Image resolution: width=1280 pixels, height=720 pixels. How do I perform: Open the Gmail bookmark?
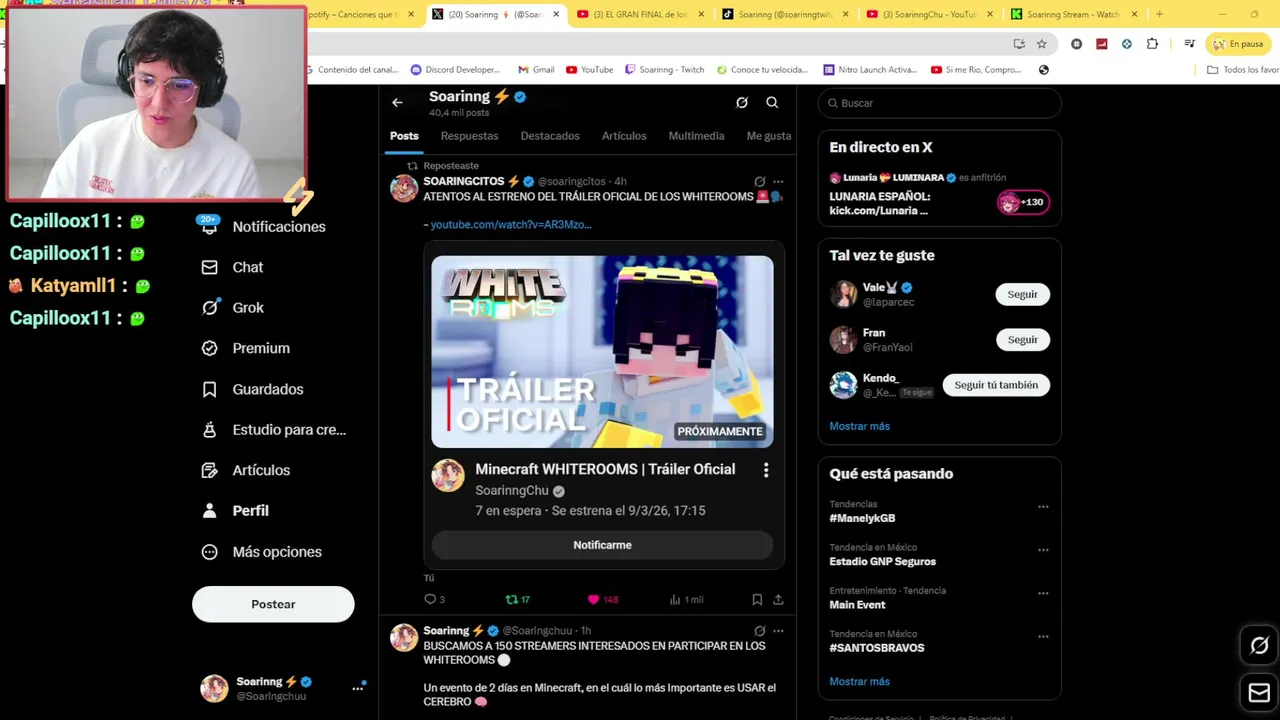coord(536,70)
